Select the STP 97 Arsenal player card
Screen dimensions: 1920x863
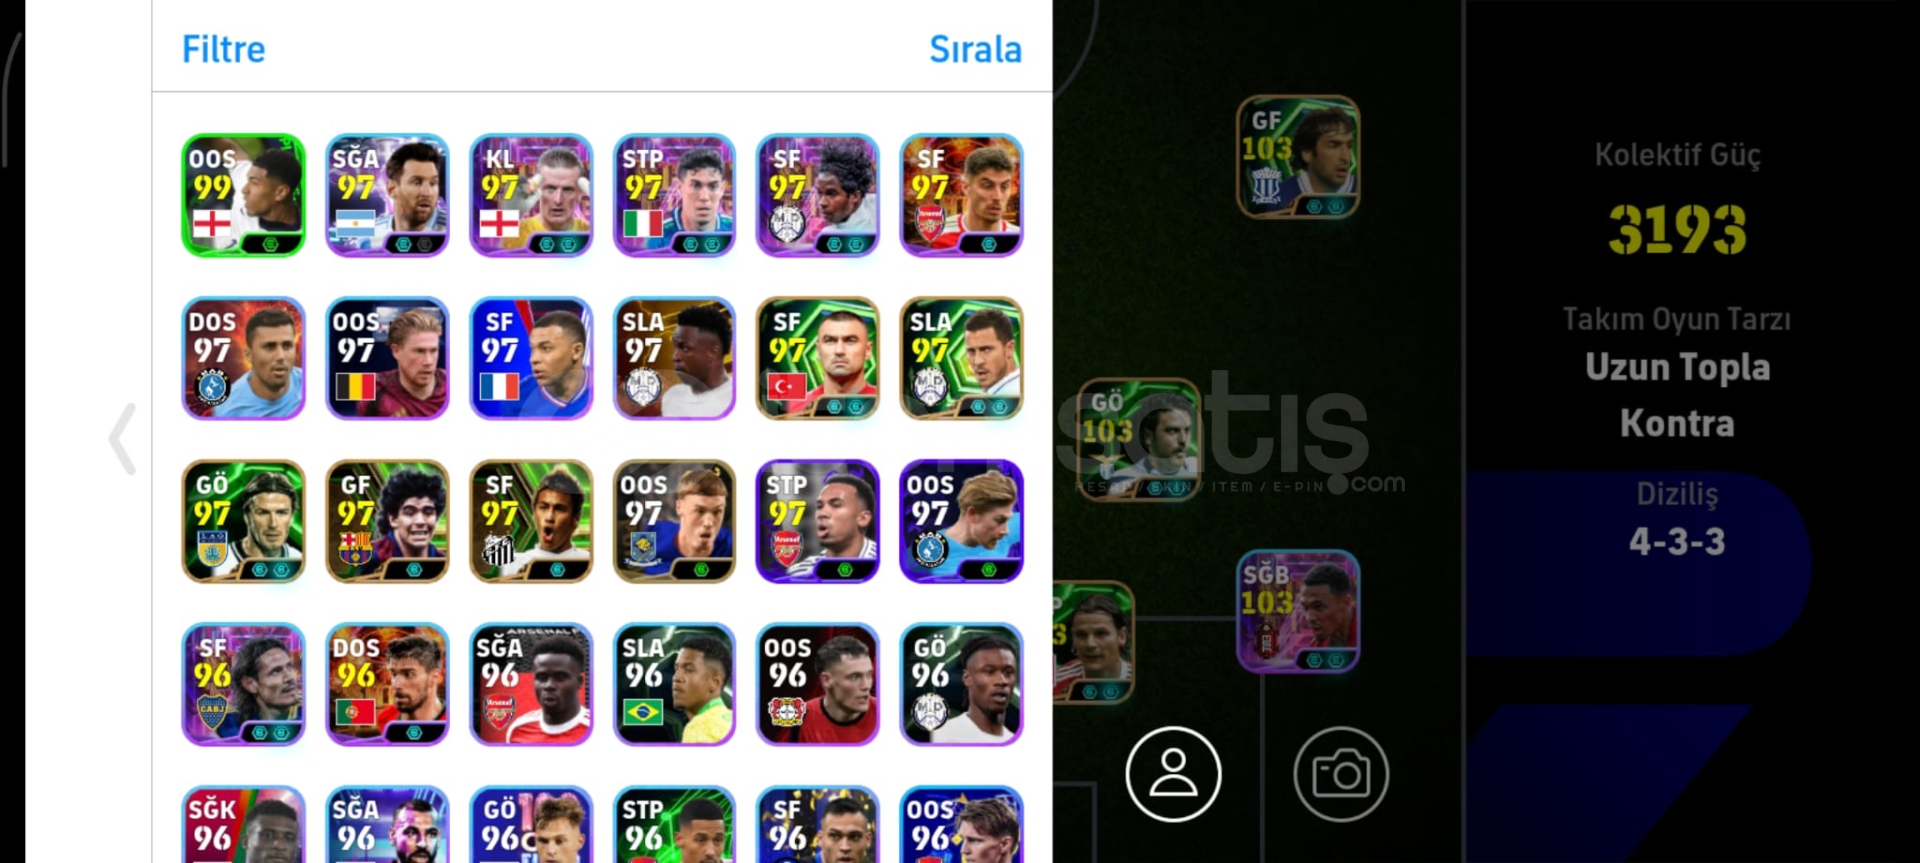(818, 521)
